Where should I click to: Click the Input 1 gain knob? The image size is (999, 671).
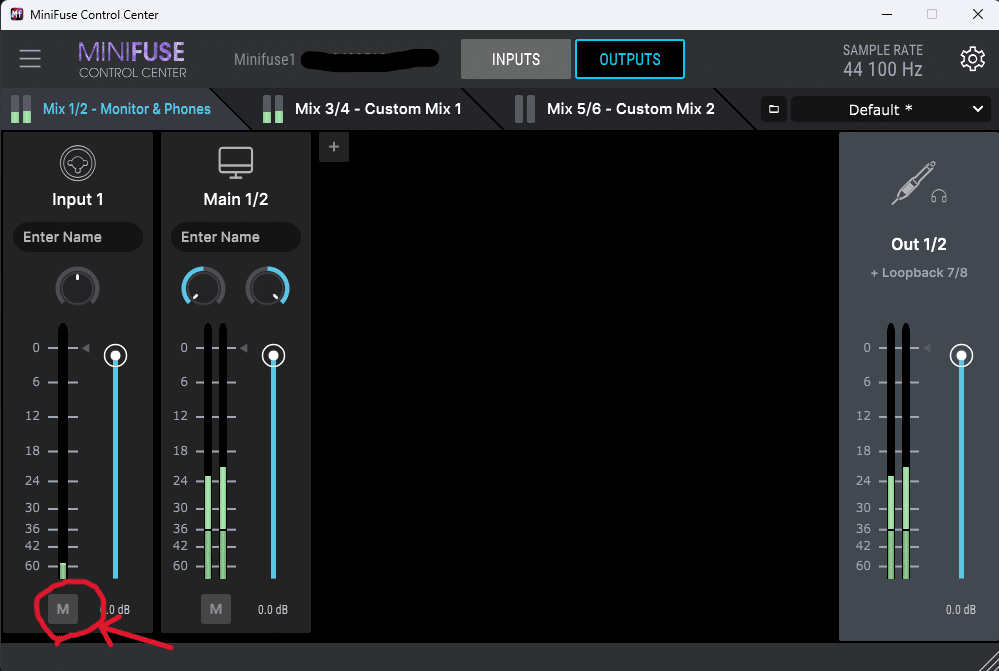77,286
